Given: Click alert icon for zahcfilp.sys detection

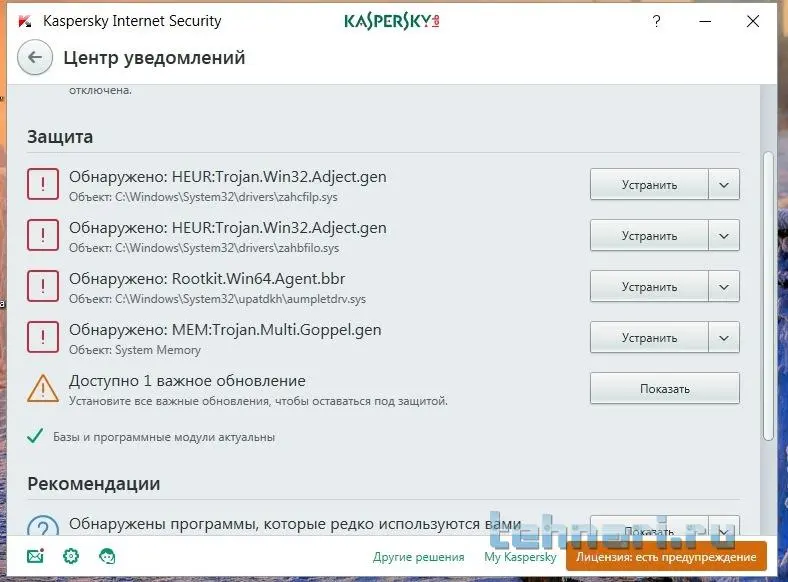Looking at the screenshot, I should [43, 184].
